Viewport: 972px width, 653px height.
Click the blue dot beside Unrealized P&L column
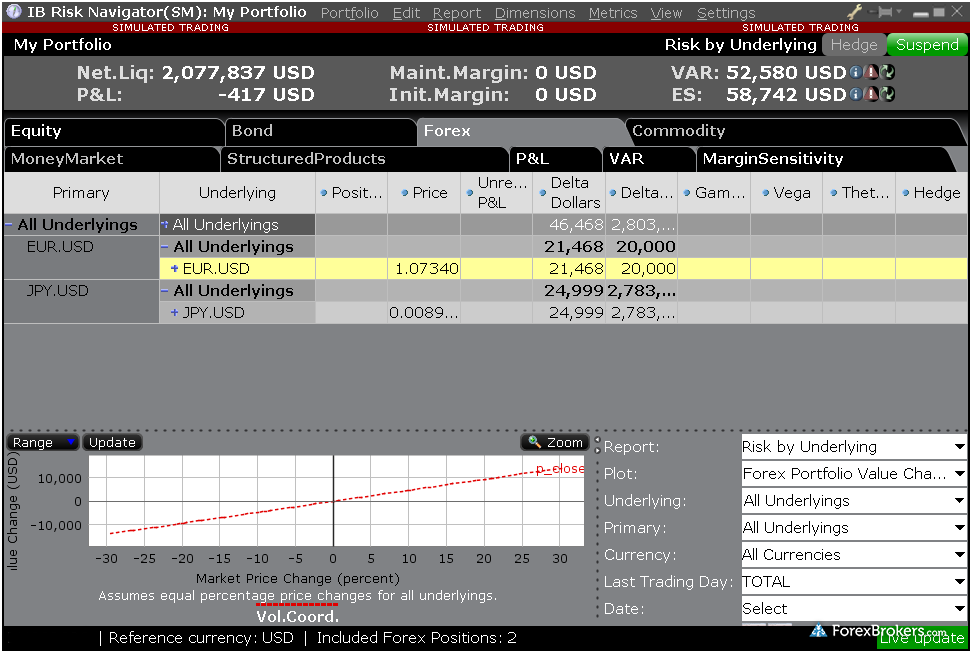tap(470, 193)
